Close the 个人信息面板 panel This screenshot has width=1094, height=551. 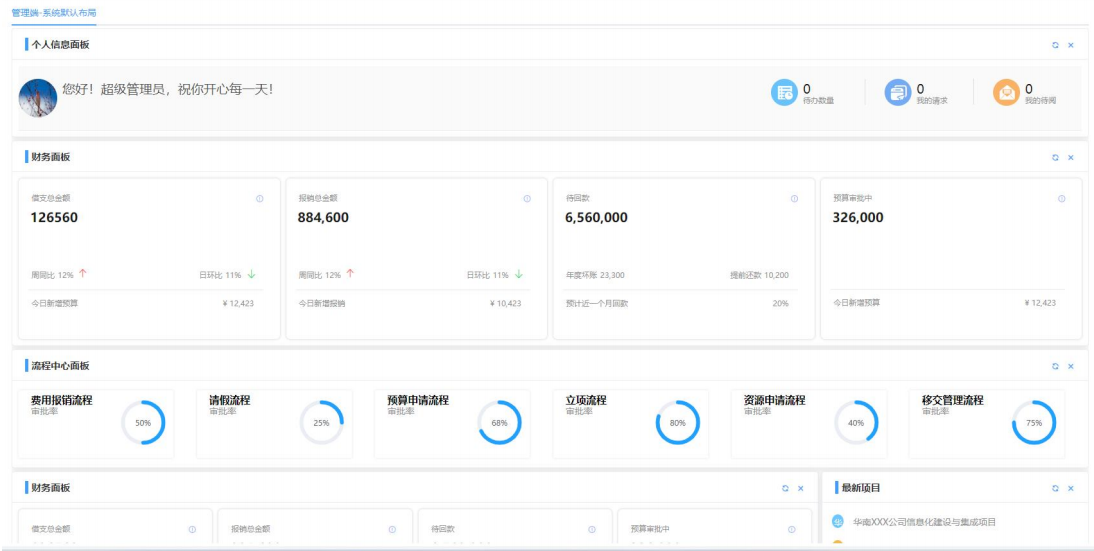coord(1071,45)
